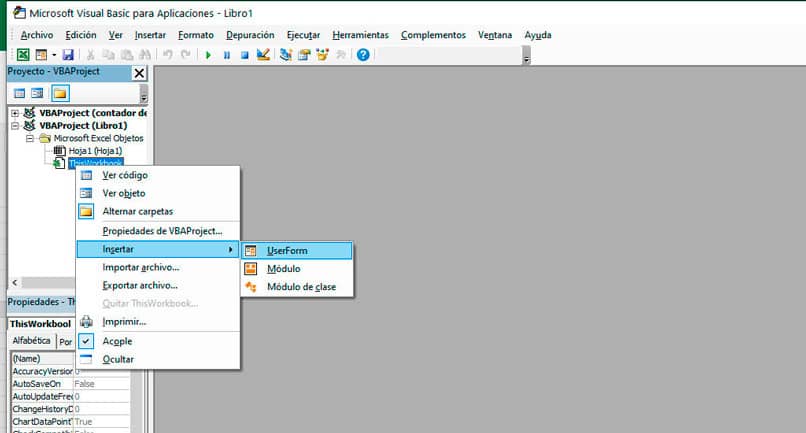Choose Ocultar from context menu

(x=158, y=359)
